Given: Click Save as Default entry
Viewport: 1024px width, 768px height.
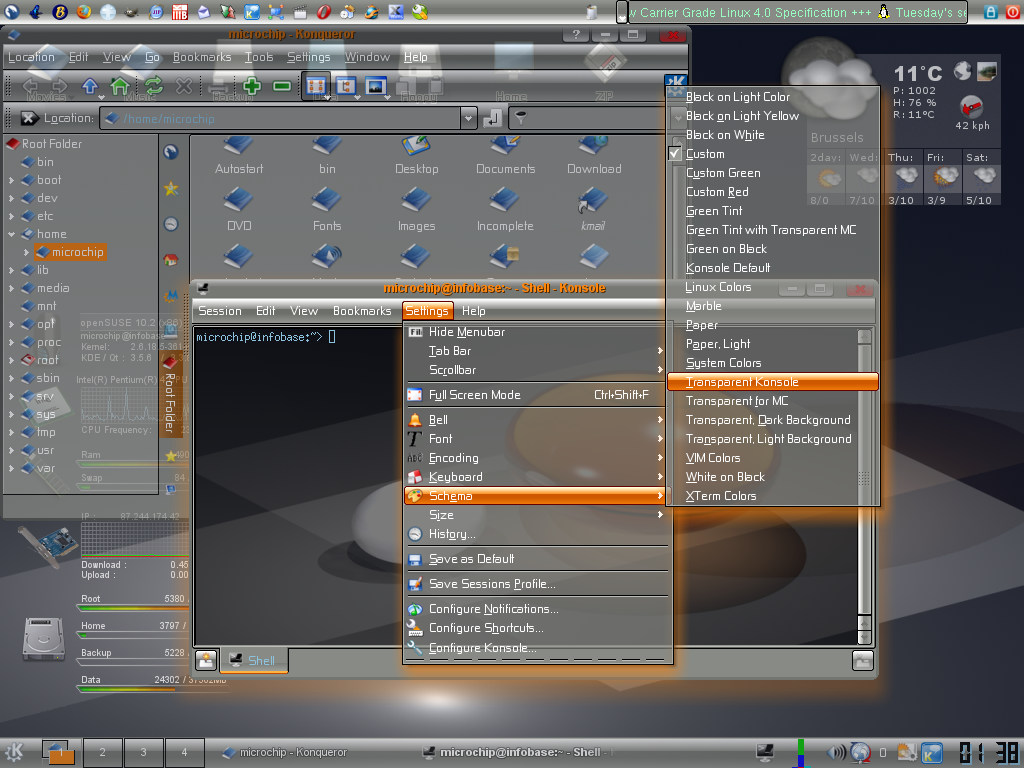Looking at the screenshot, I should [536, 559].
